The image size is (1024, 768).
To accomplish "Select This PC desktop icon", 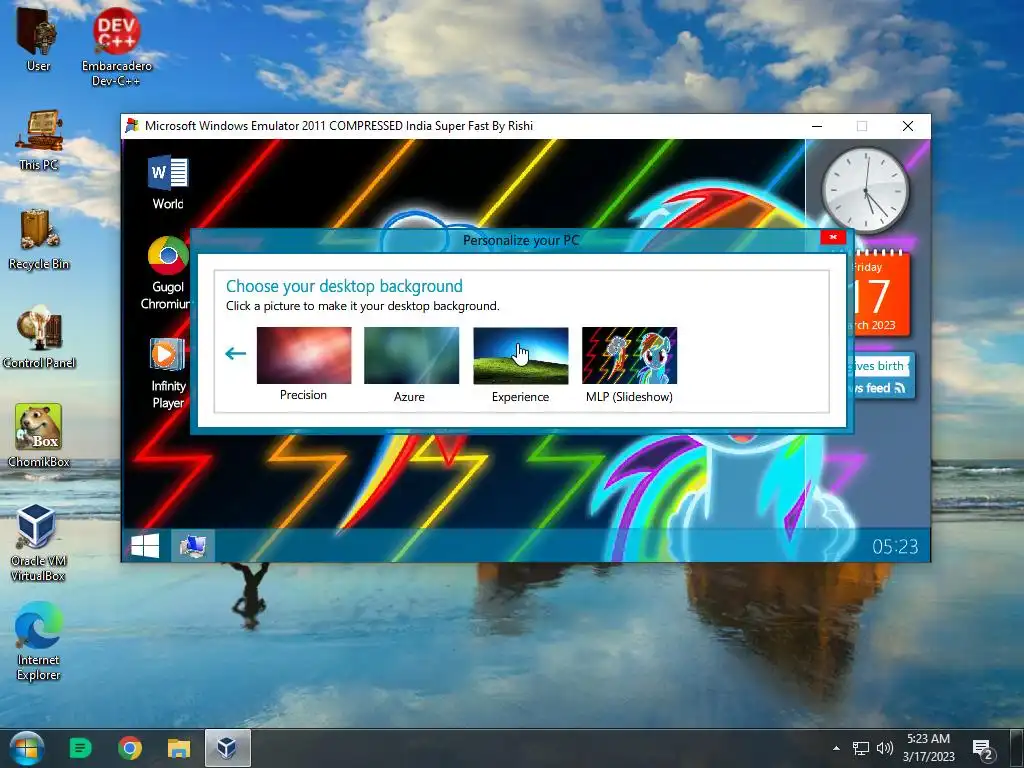I will click(39, 140).
